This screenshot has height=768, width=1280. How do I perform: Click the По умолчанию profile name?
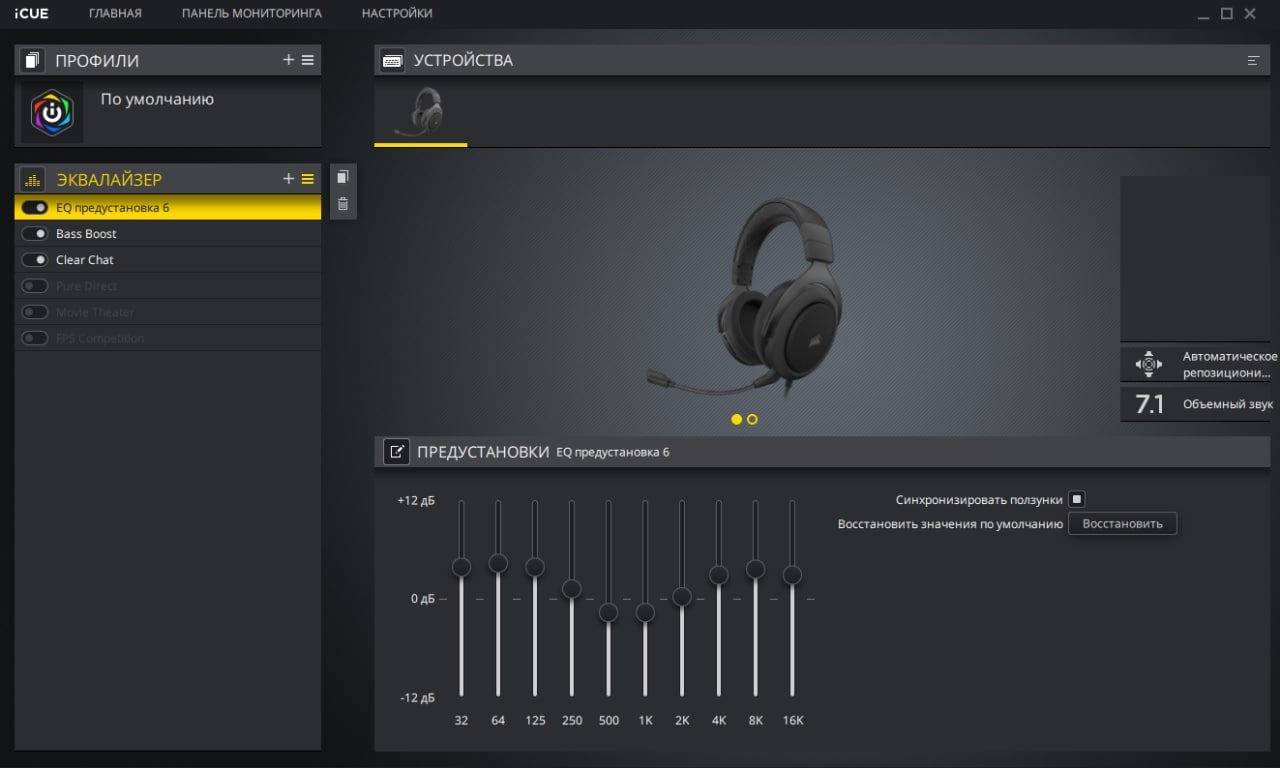tap(157, 99)
